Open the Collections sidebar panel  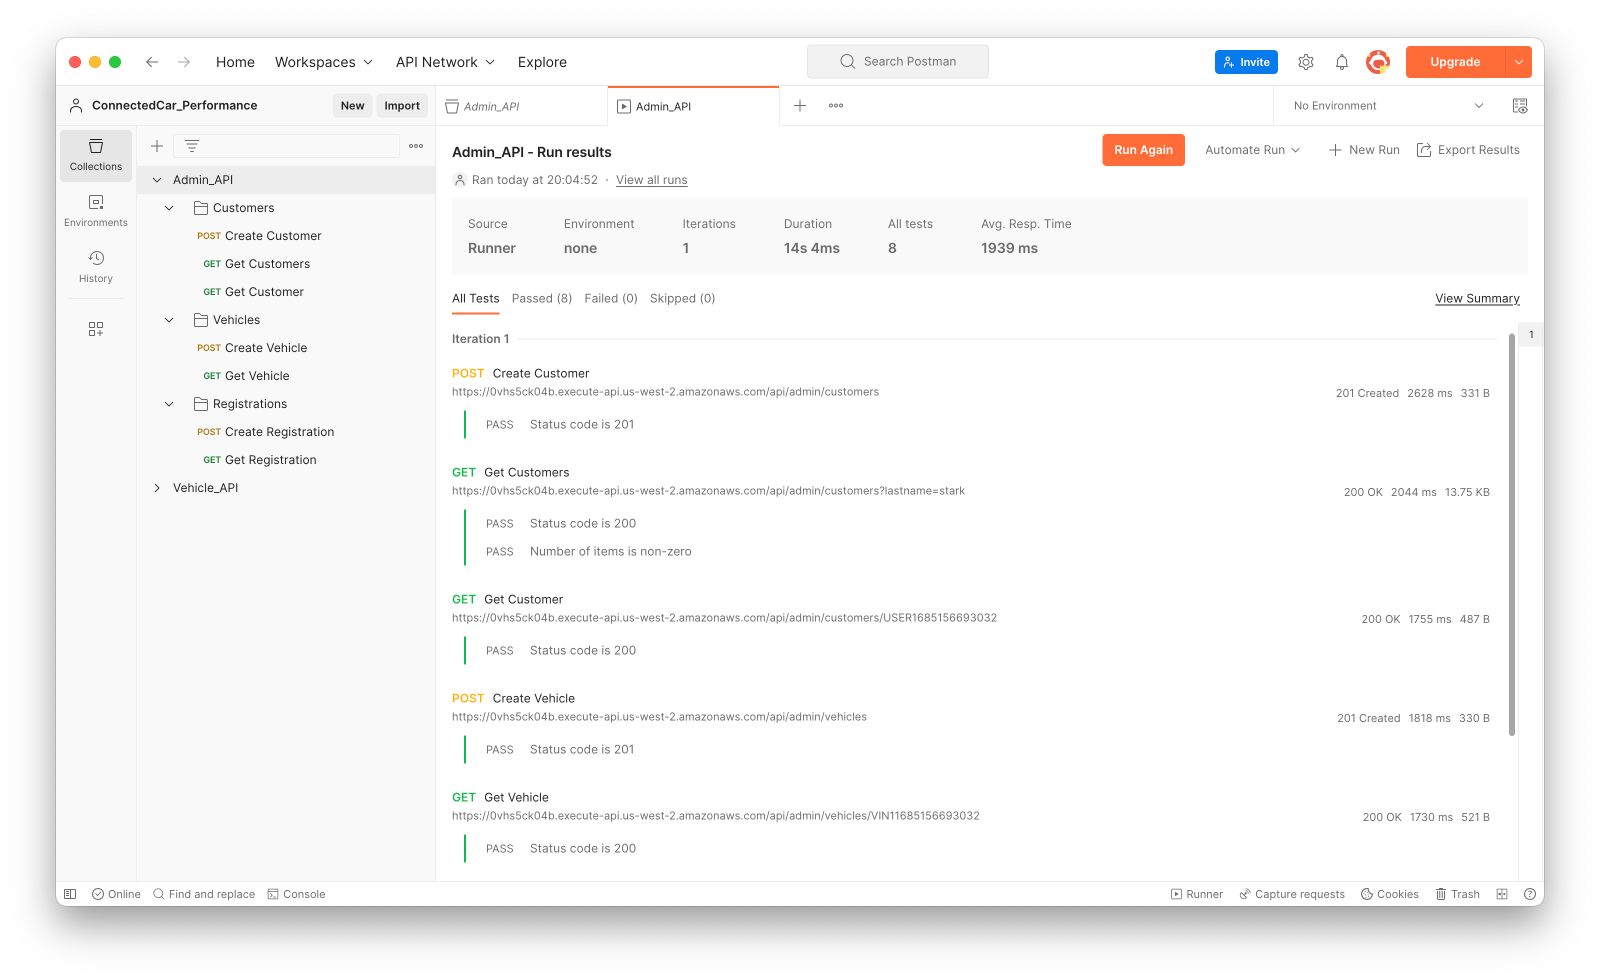click(96, 155)
